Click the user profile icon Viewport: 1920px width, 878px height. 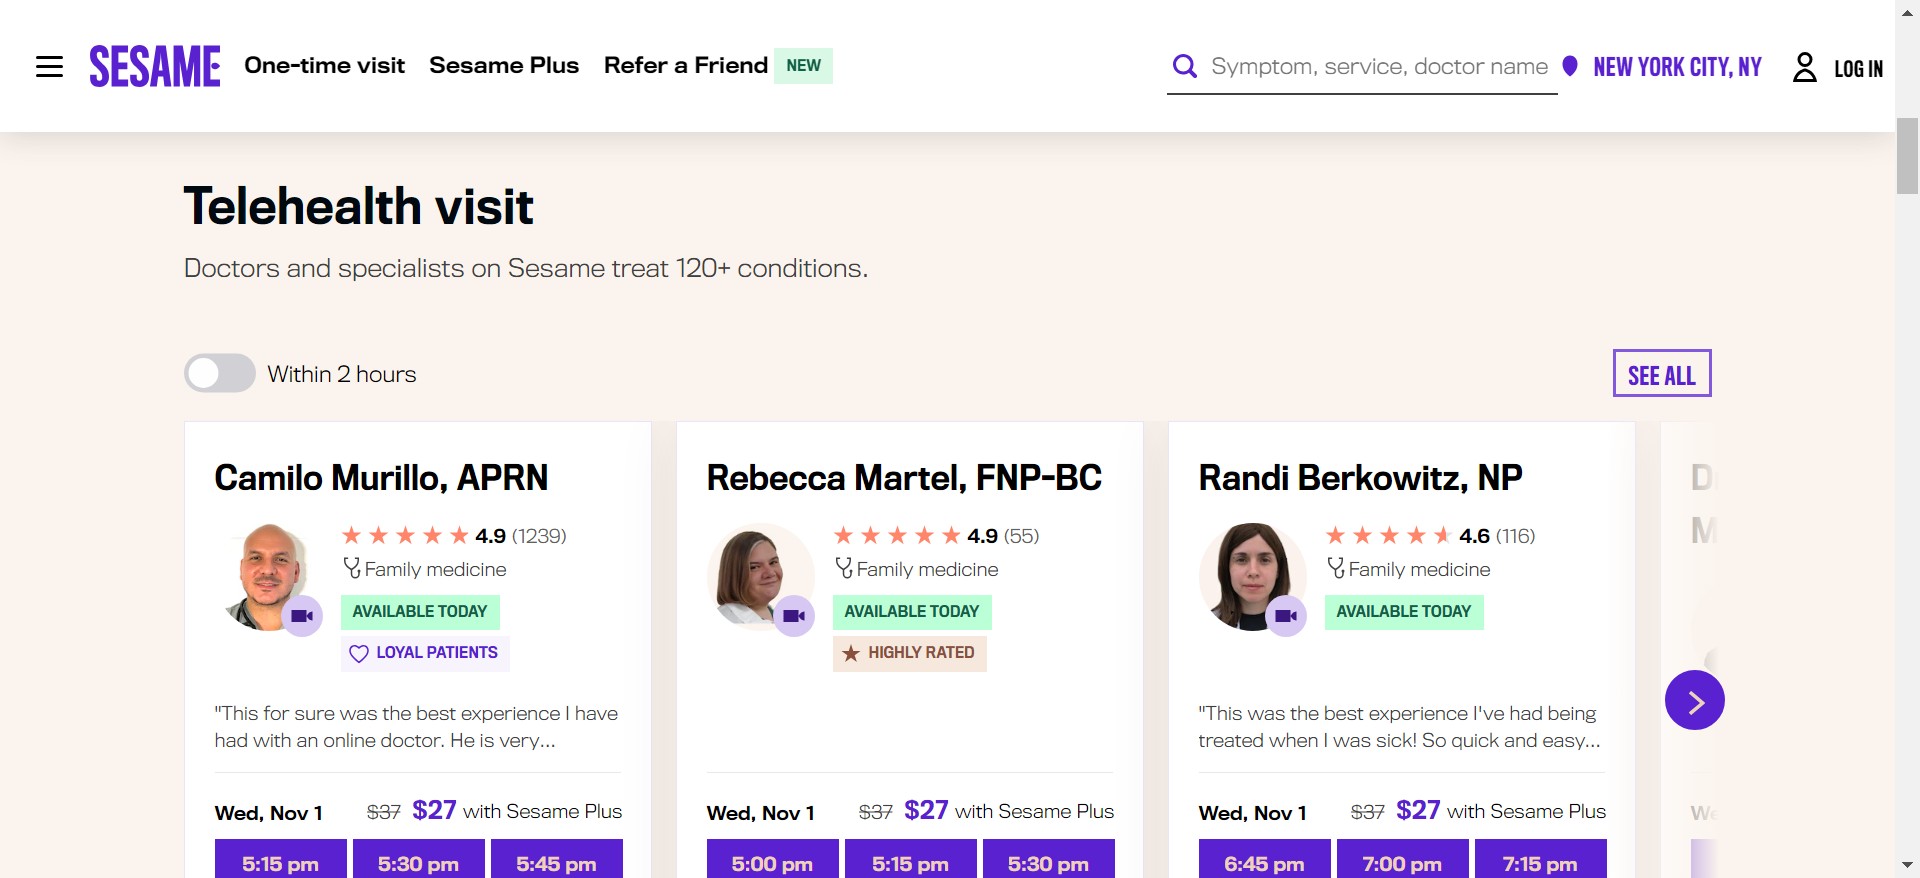1804,67
